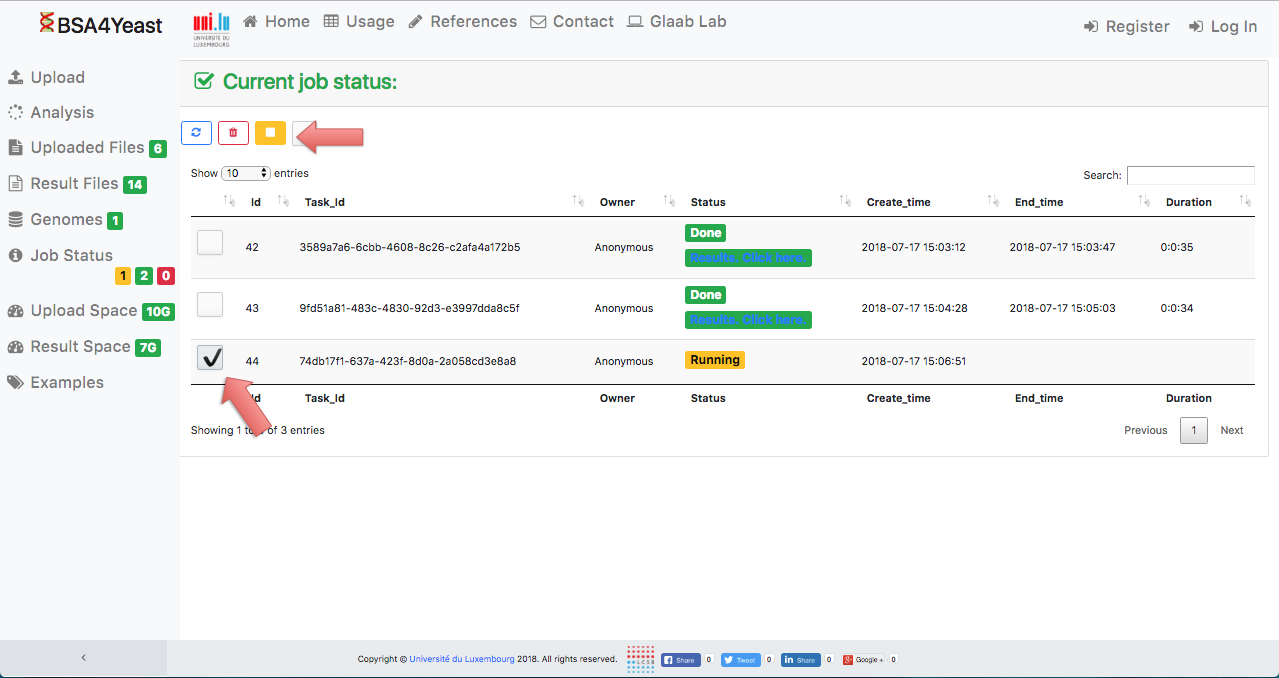
Task: Select the checkbox for job 43
Action: [210, 305]
